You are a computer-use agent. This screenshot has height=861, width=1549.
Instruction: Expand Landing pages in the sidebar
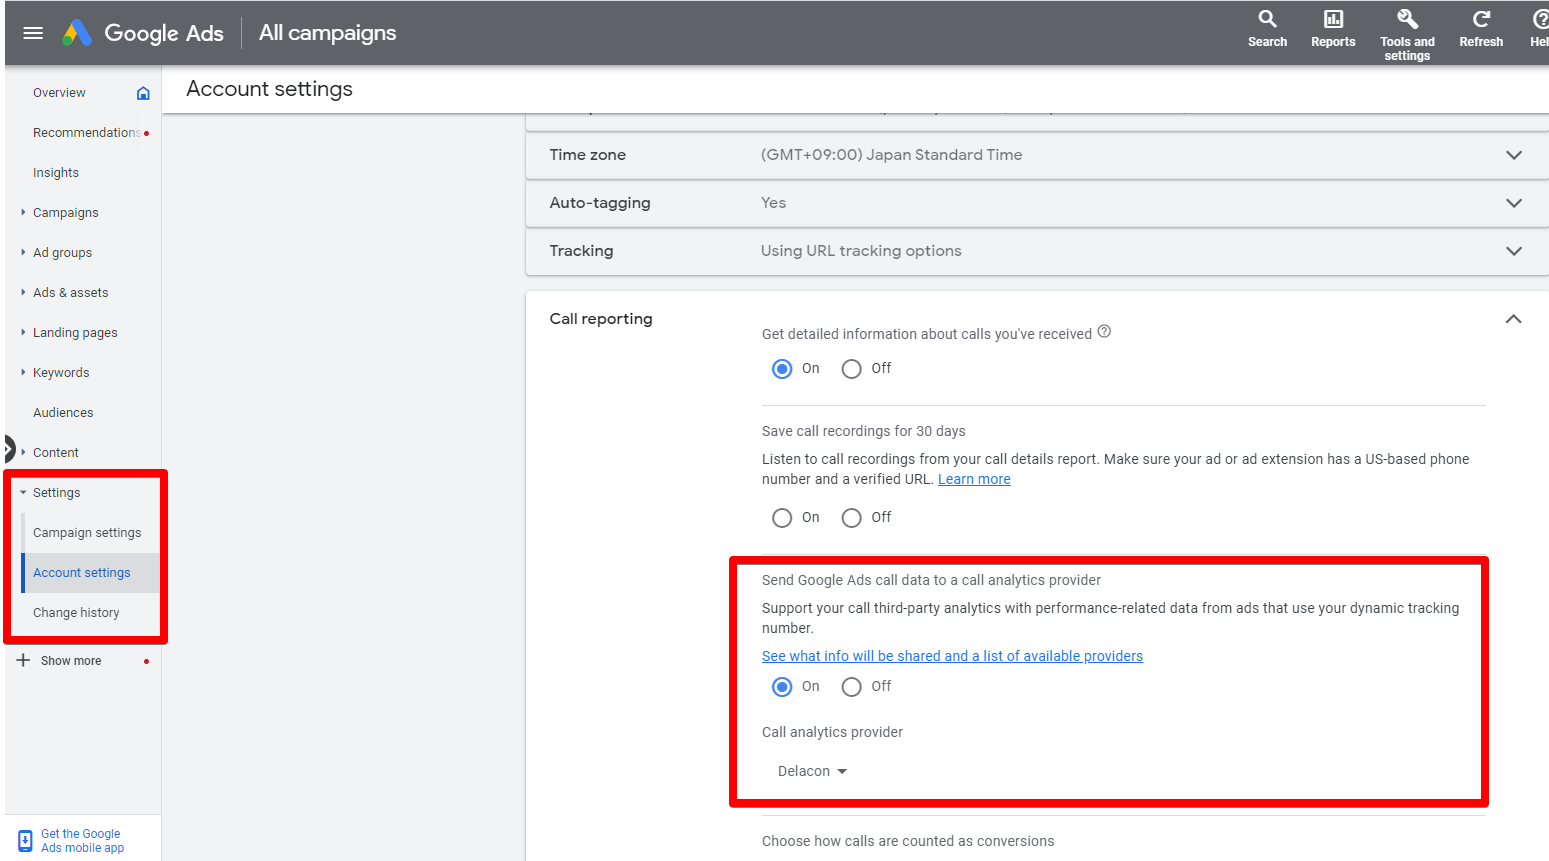click(23, 332)
